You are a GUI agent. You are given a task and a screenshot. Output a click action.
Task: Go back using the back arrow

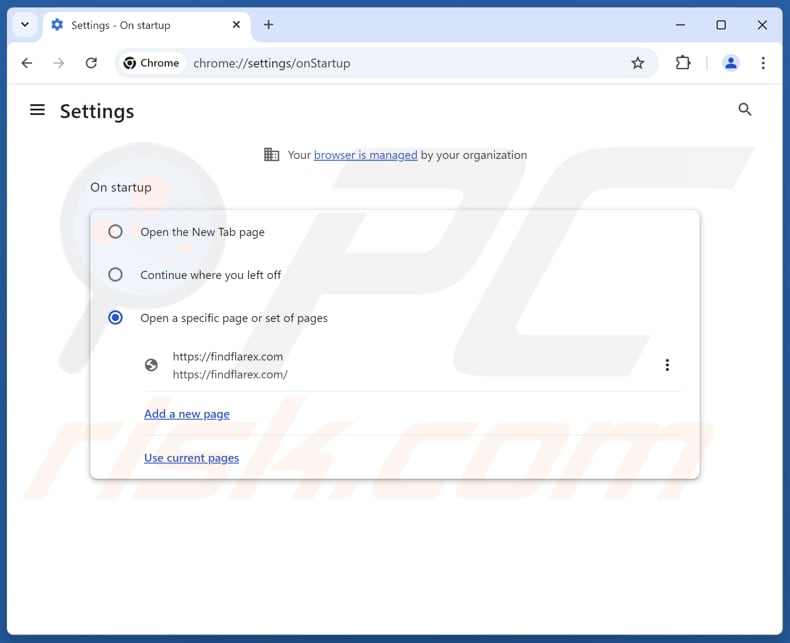(27, 63)
